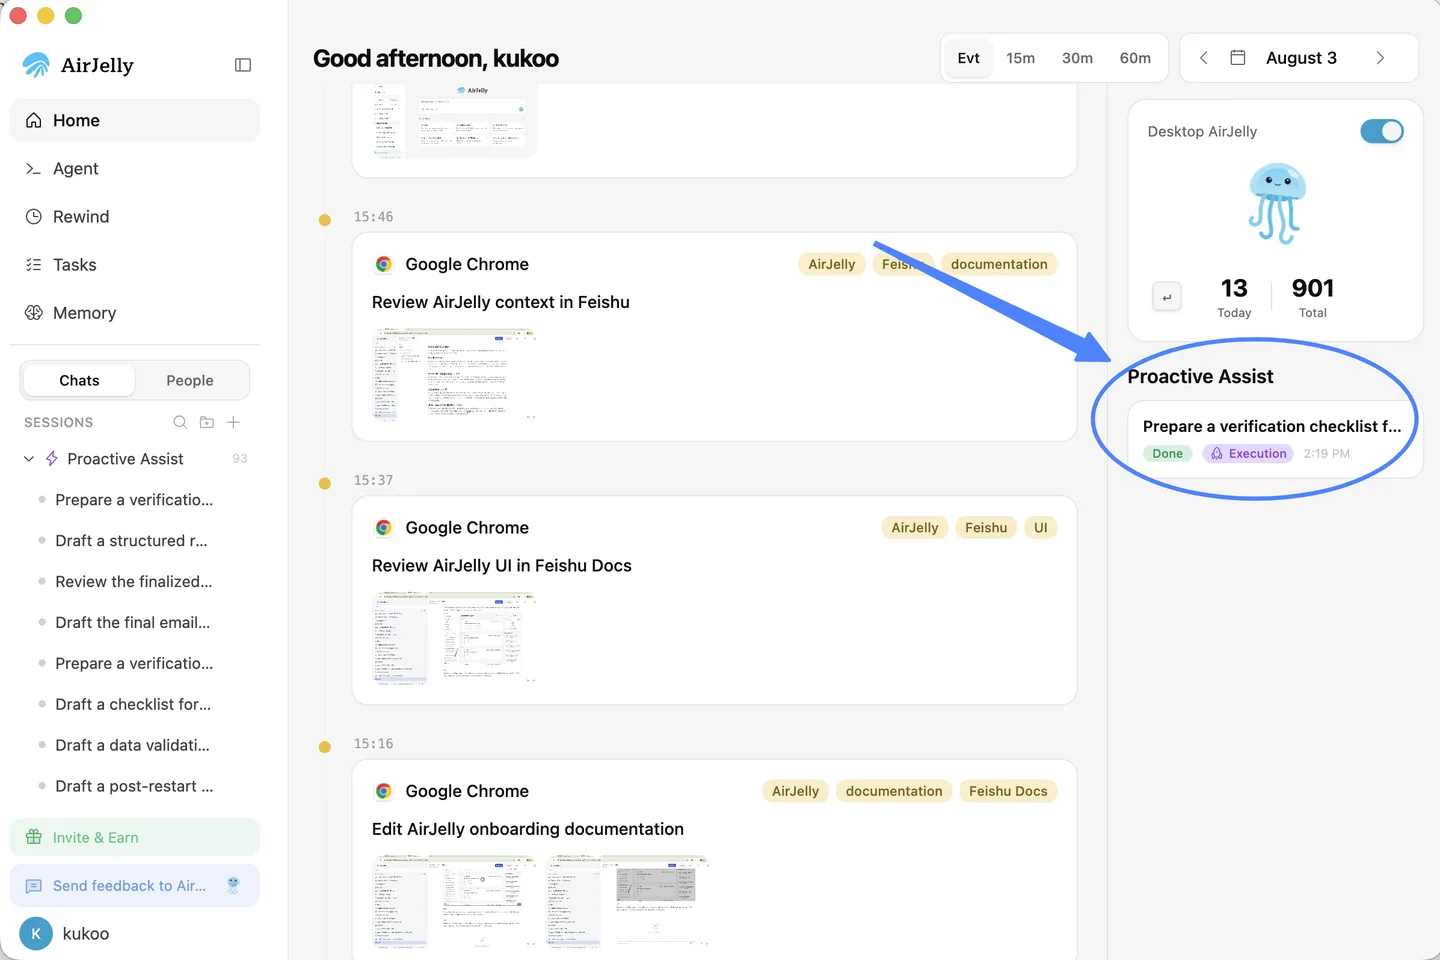Click the Invite & Earn button
This screenshot has width=1440, height=960.
click(x=135, y=837)
